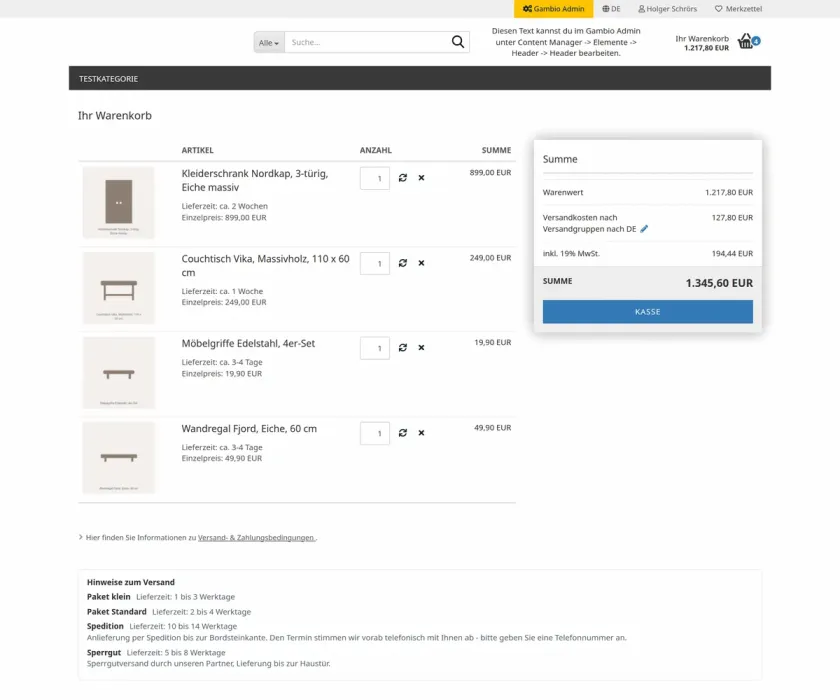Open Kleiderschrank Nordkap product thumbnail
The width and height of the screenshot is (840, 700).
(118, 202)
